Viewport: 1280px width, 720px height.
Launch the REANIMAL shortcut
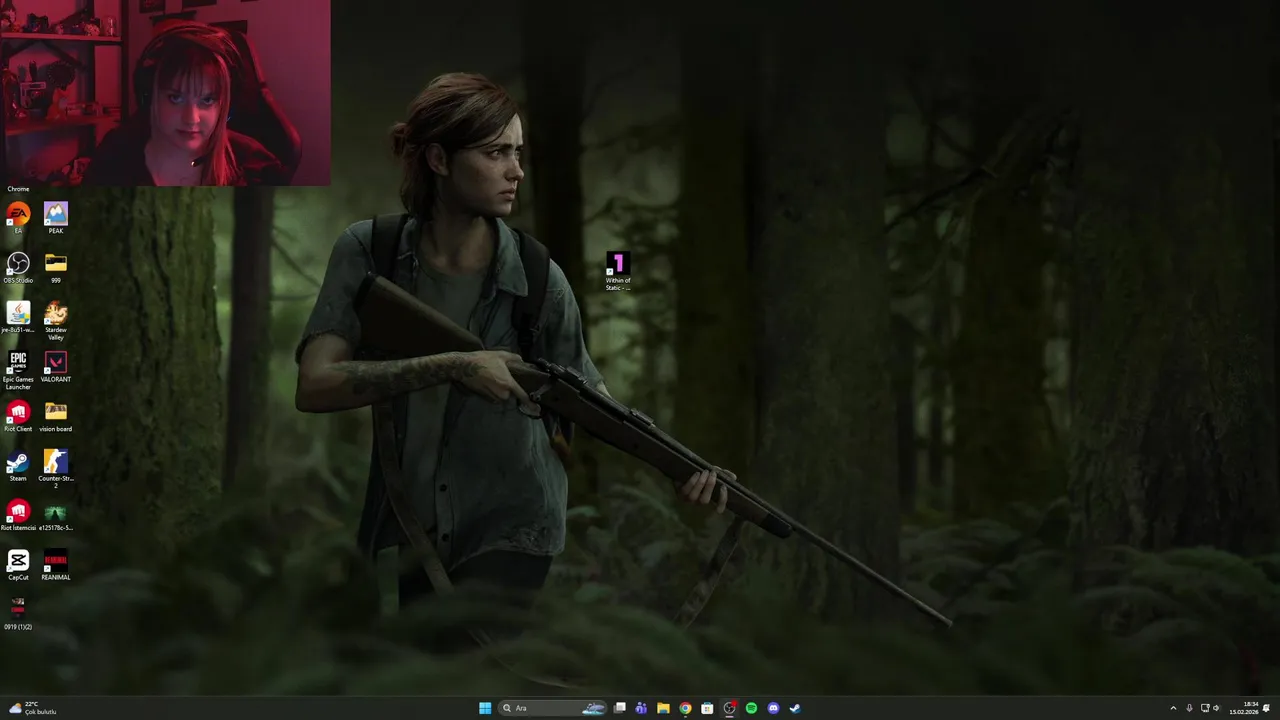pyautogui.click(x=56, y=564)
